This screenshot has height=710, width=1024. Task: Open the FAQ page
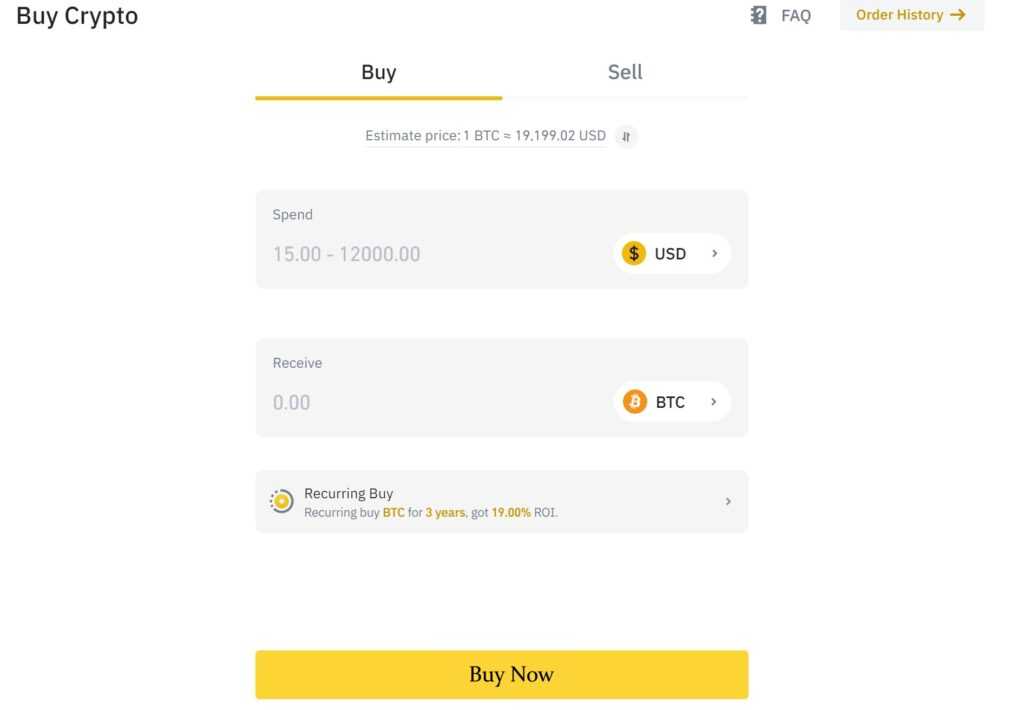point(796,15)
